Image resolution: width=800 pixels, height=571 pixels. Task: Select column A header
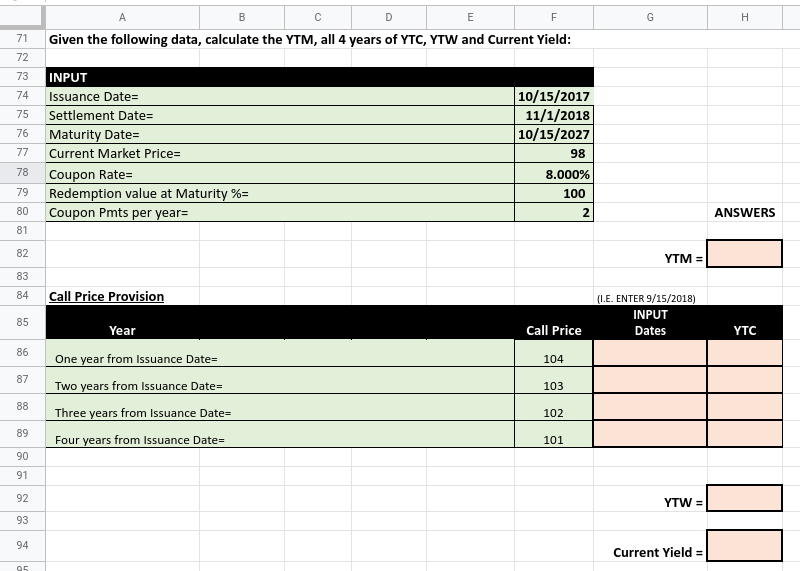pos(122,17)
